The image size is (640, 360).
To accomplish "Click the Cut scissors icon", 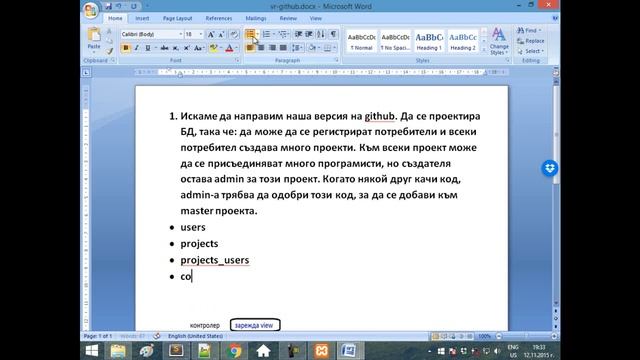I will pyautogui.click(x=109, y=31).
